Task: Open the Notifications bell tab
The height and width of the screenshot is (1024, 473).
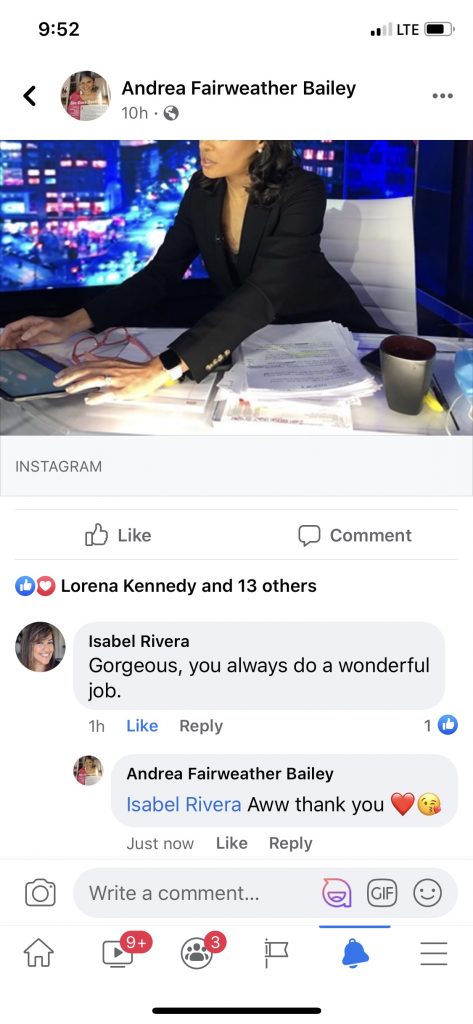Action: pyautogui.click(x=355, y=954)
